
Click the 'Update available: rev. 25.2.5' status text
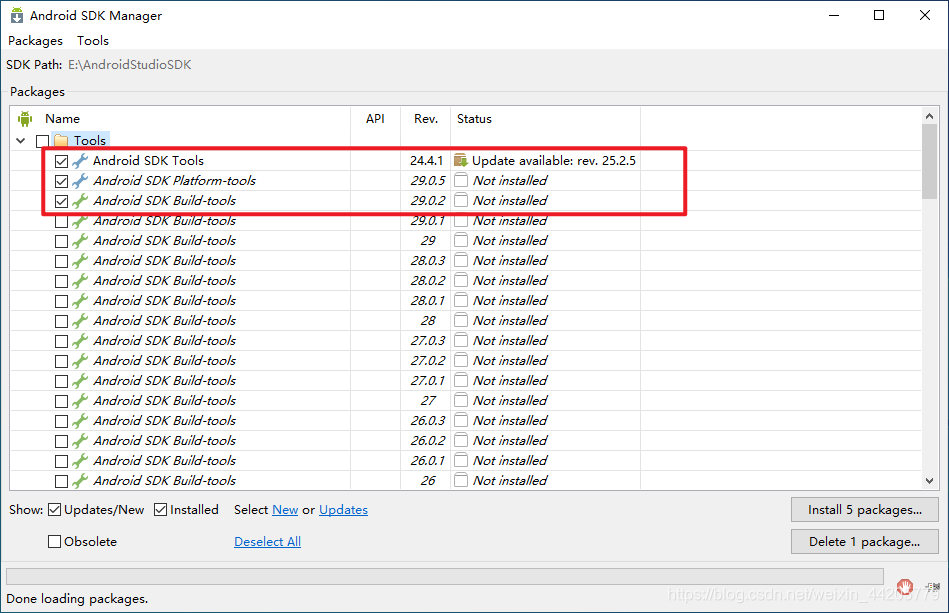(x=554, y=160)
